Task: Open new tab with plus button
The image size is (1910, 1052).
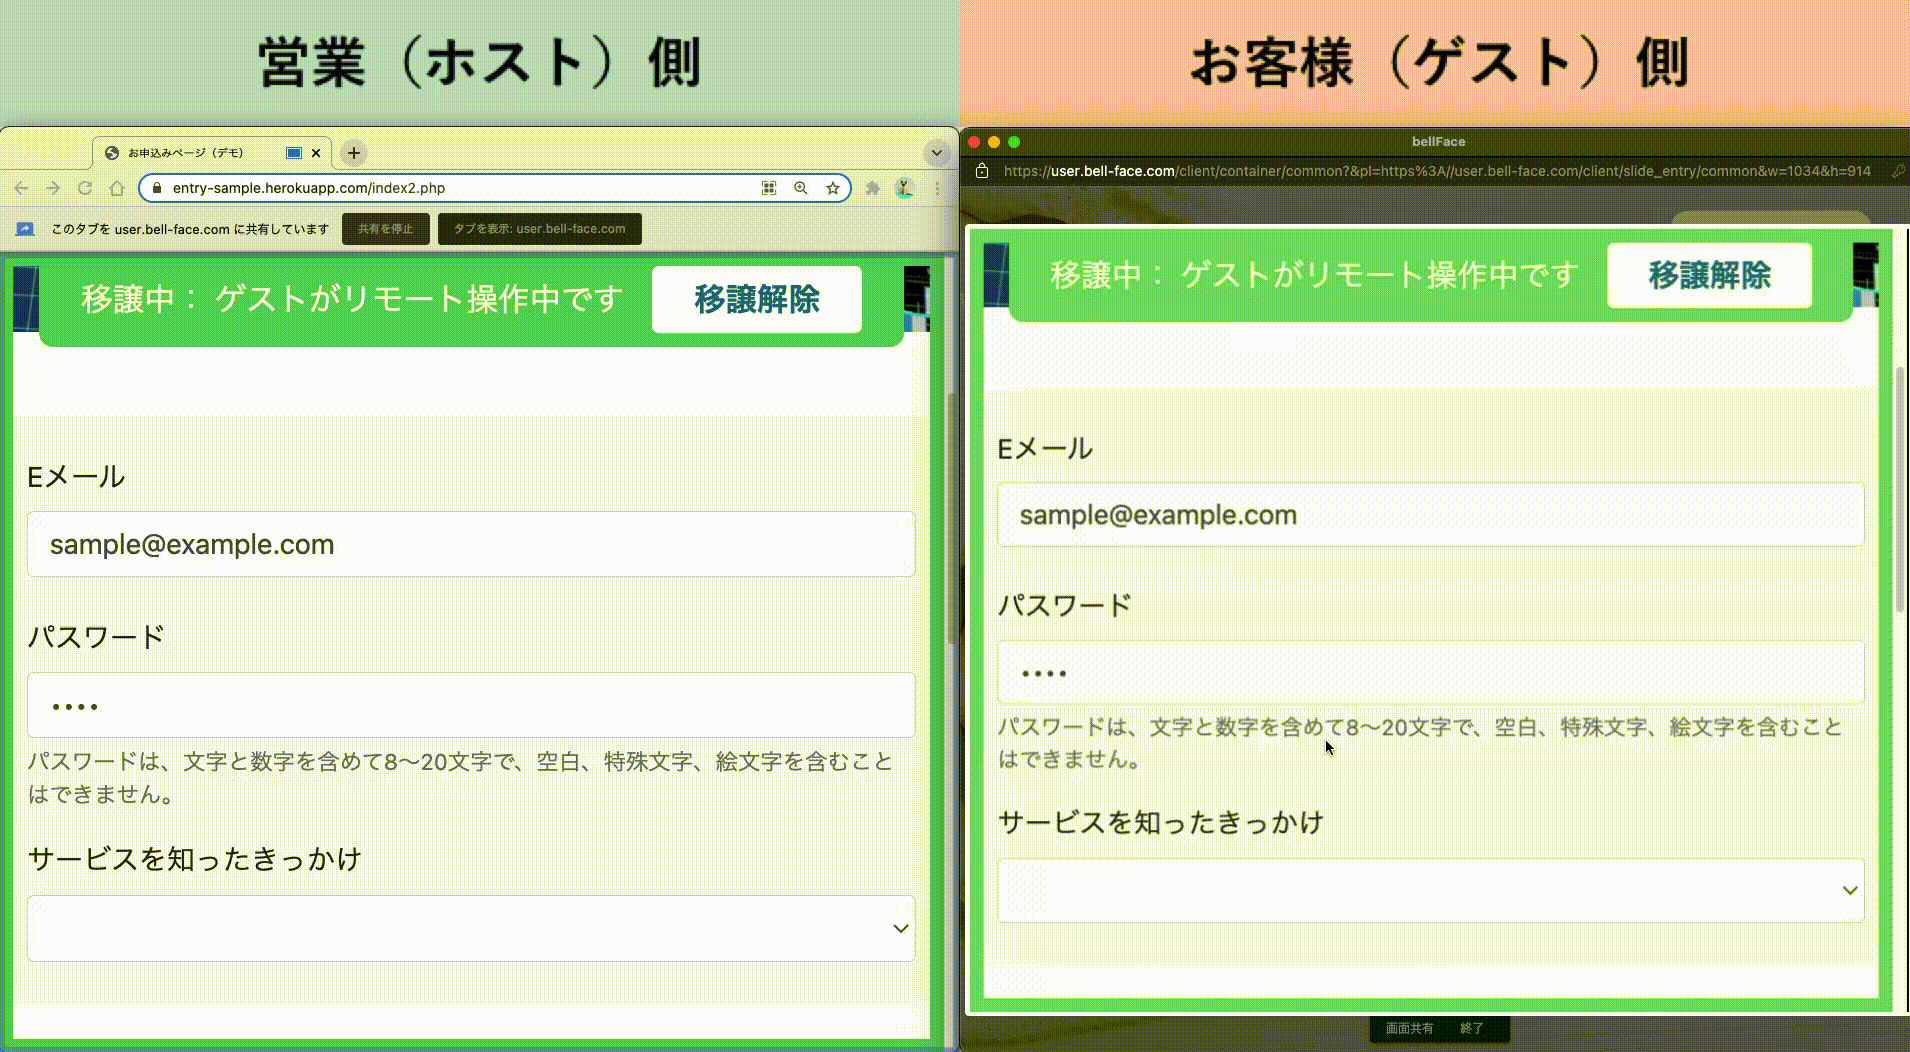Action: coord(353,153)
